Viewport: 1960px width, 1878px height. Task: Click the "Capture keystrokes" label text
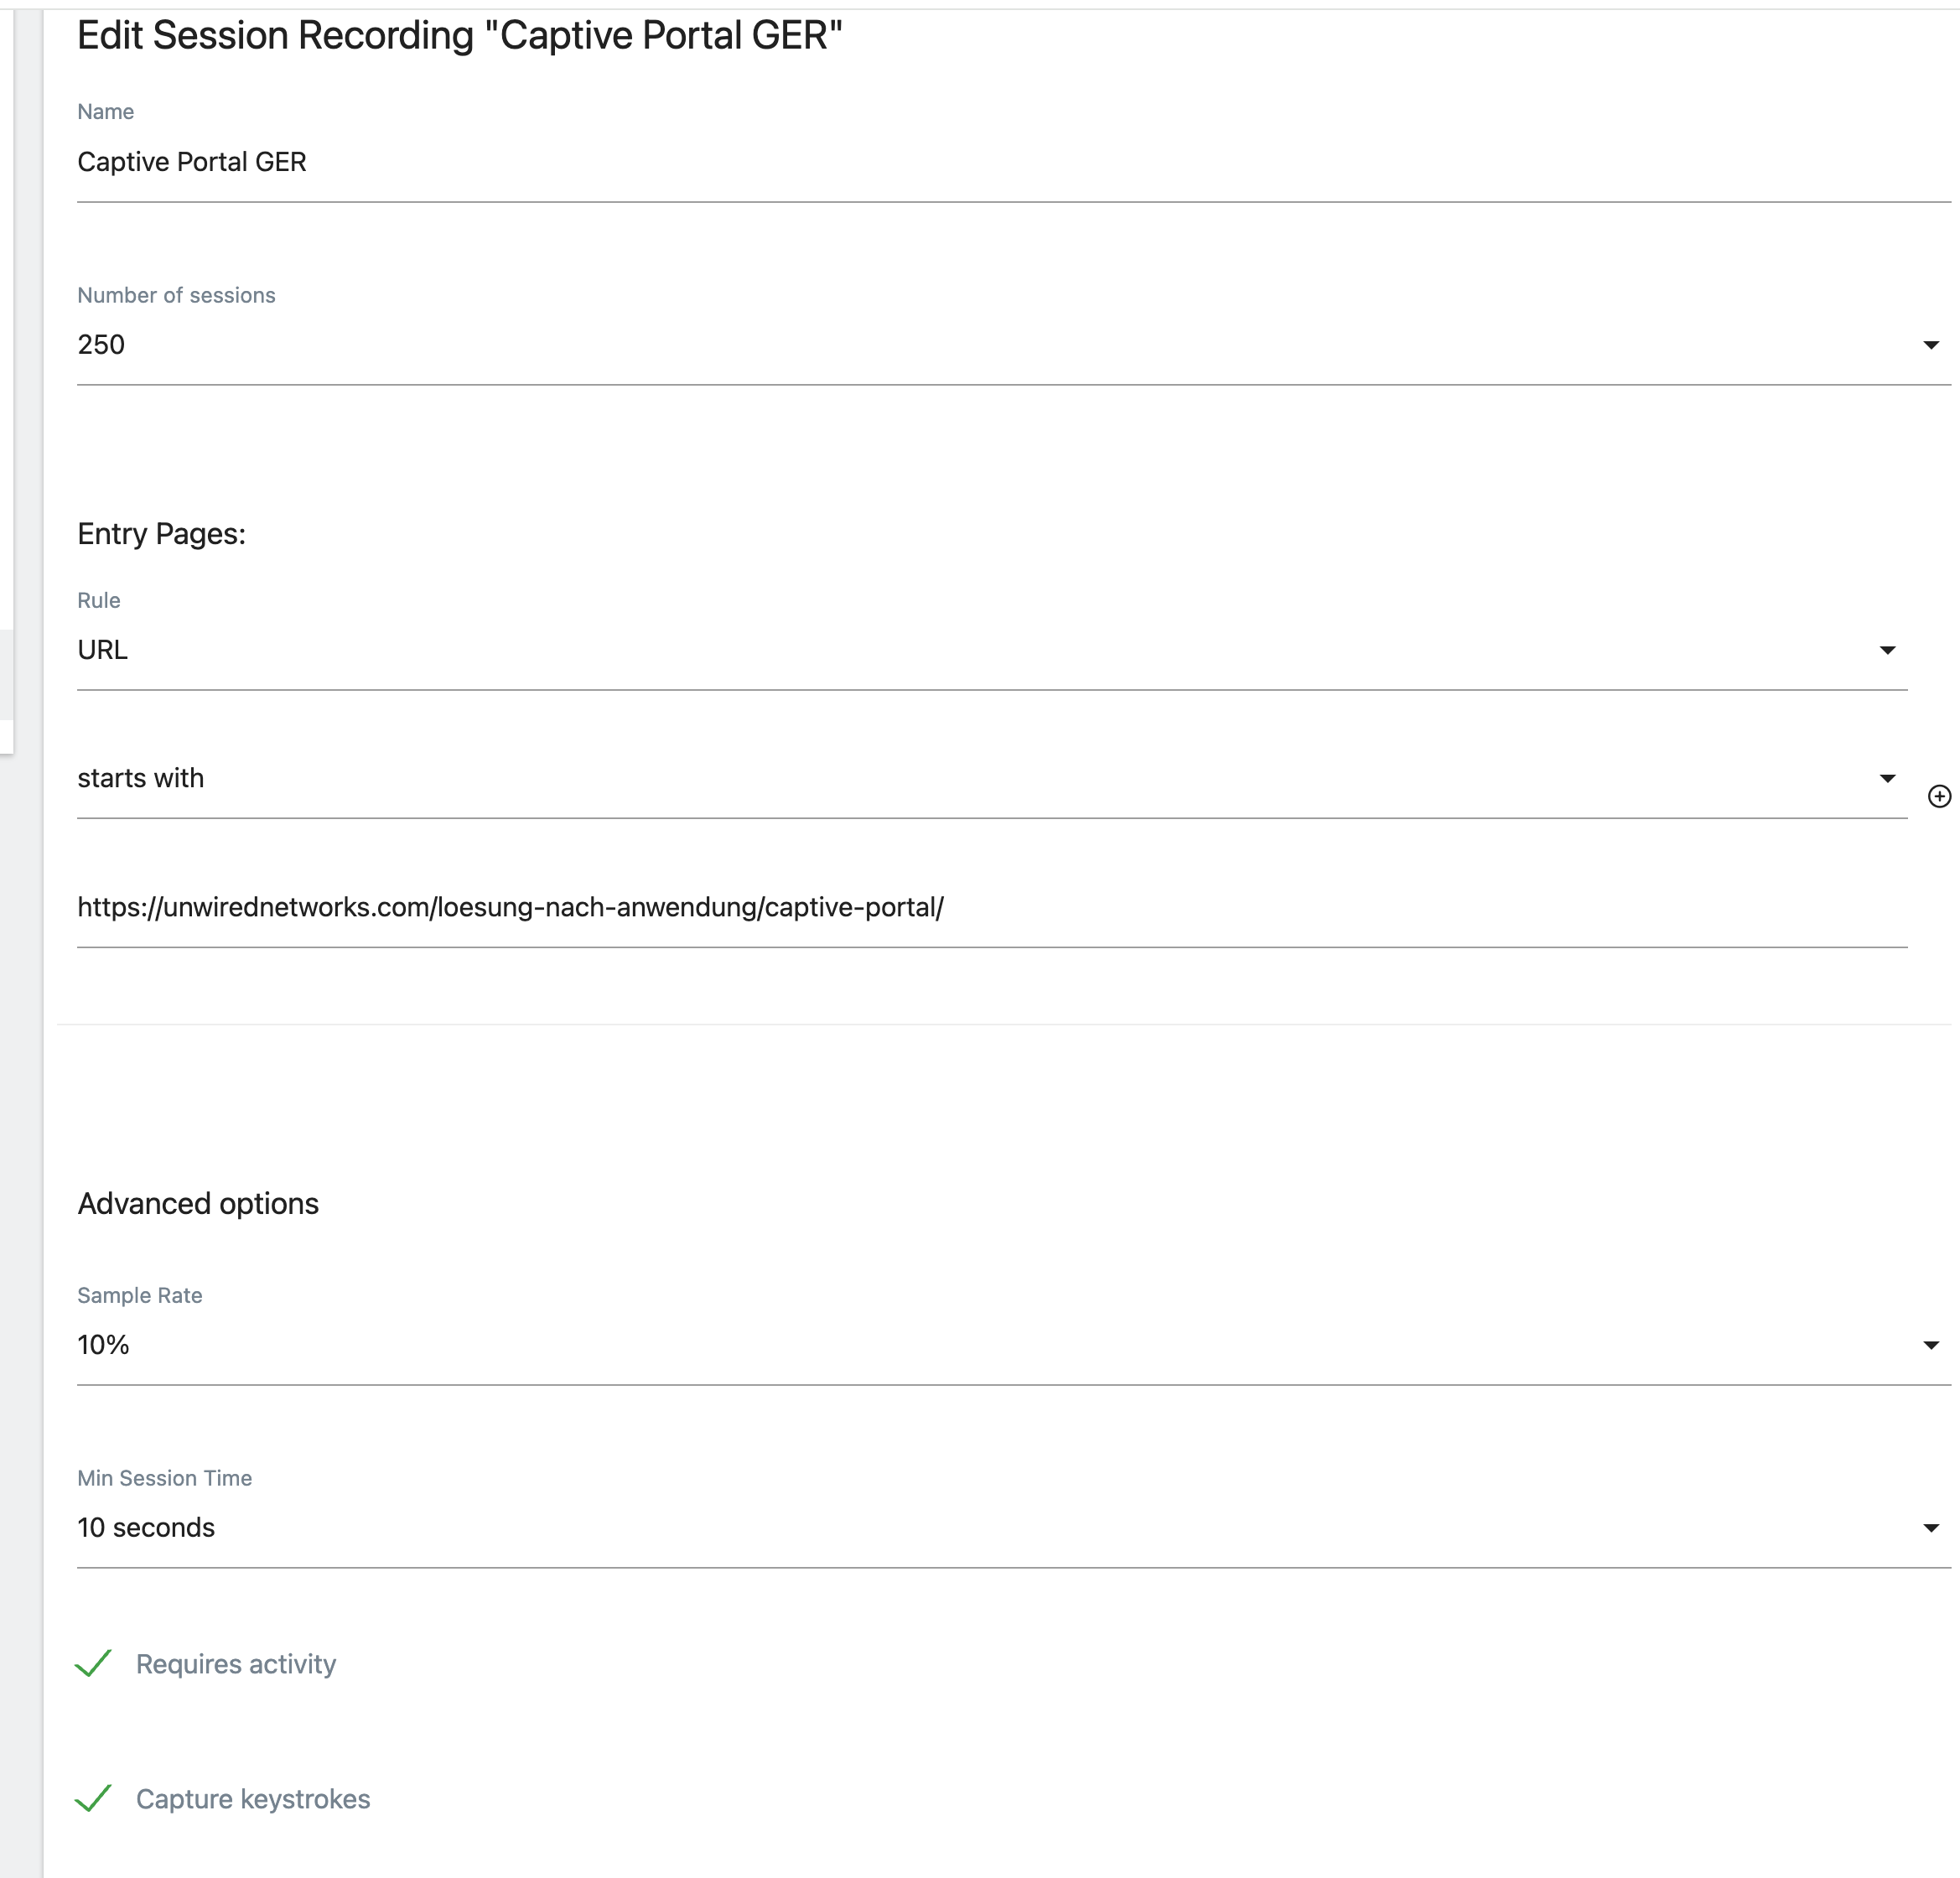click(253, 1799)
